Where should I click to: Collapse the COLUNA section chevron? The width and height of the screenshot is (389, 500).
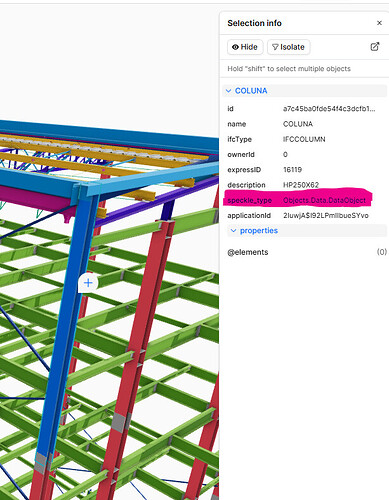coord(229,91)
